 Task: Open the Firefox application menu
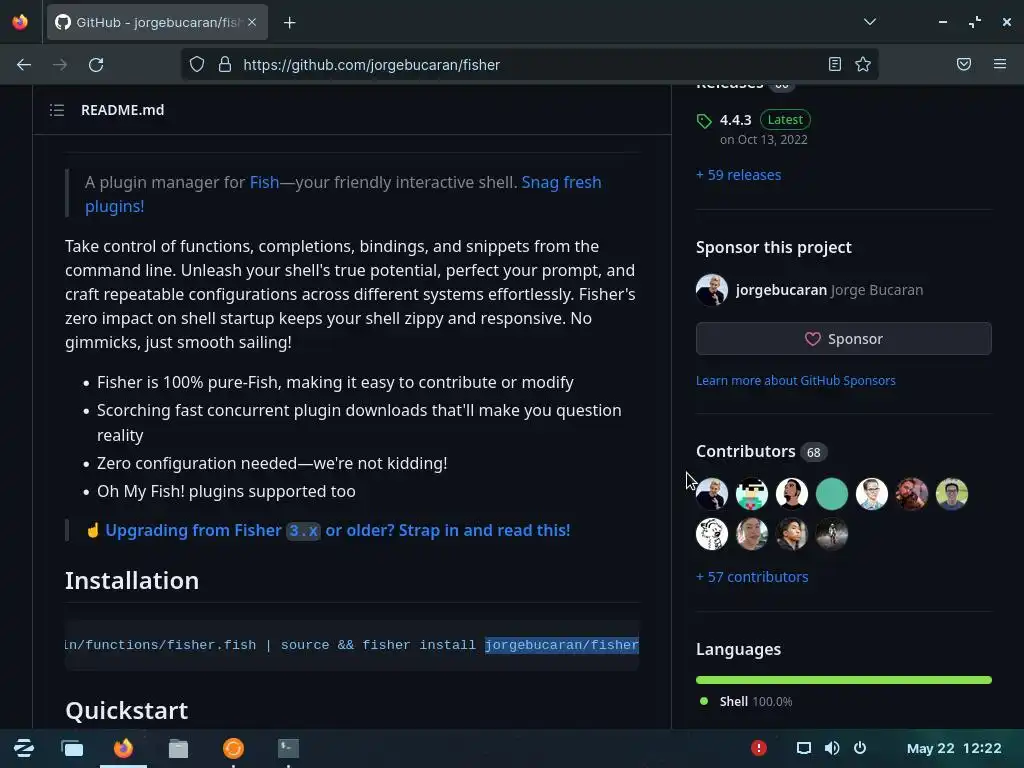tap(1000, 64)
